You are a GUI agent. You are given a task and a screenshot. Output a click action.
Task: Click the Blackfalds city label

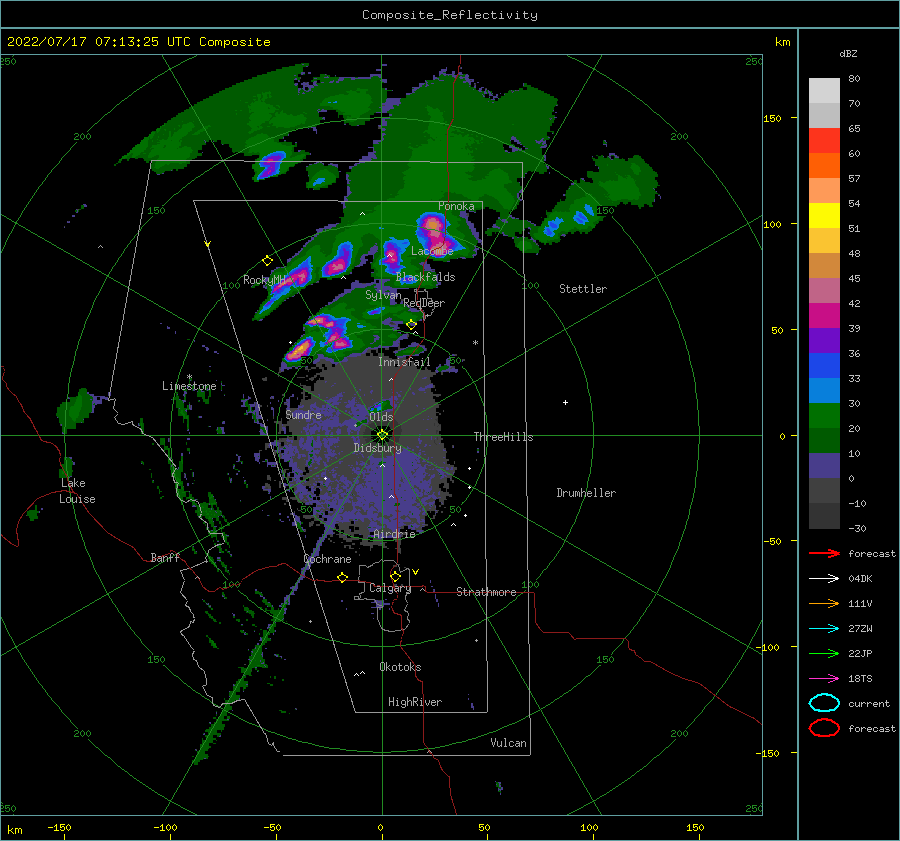coord(425,277)
